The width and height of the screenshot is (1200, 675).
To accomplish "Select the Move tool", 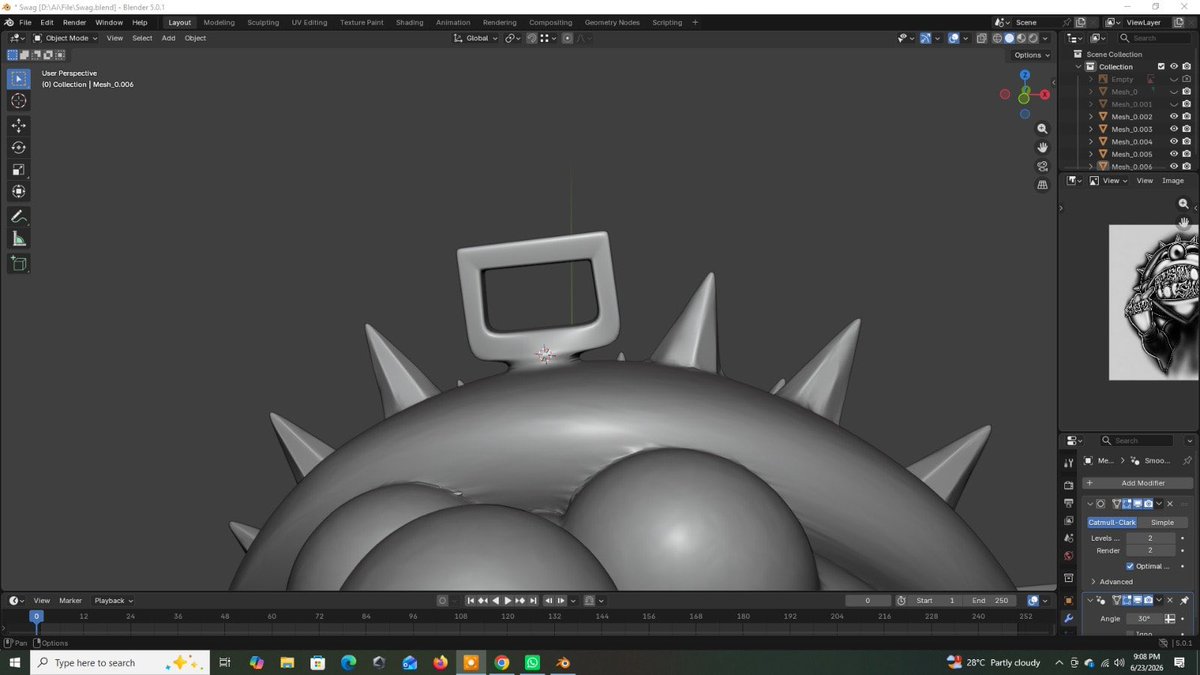I will (18, 125).
